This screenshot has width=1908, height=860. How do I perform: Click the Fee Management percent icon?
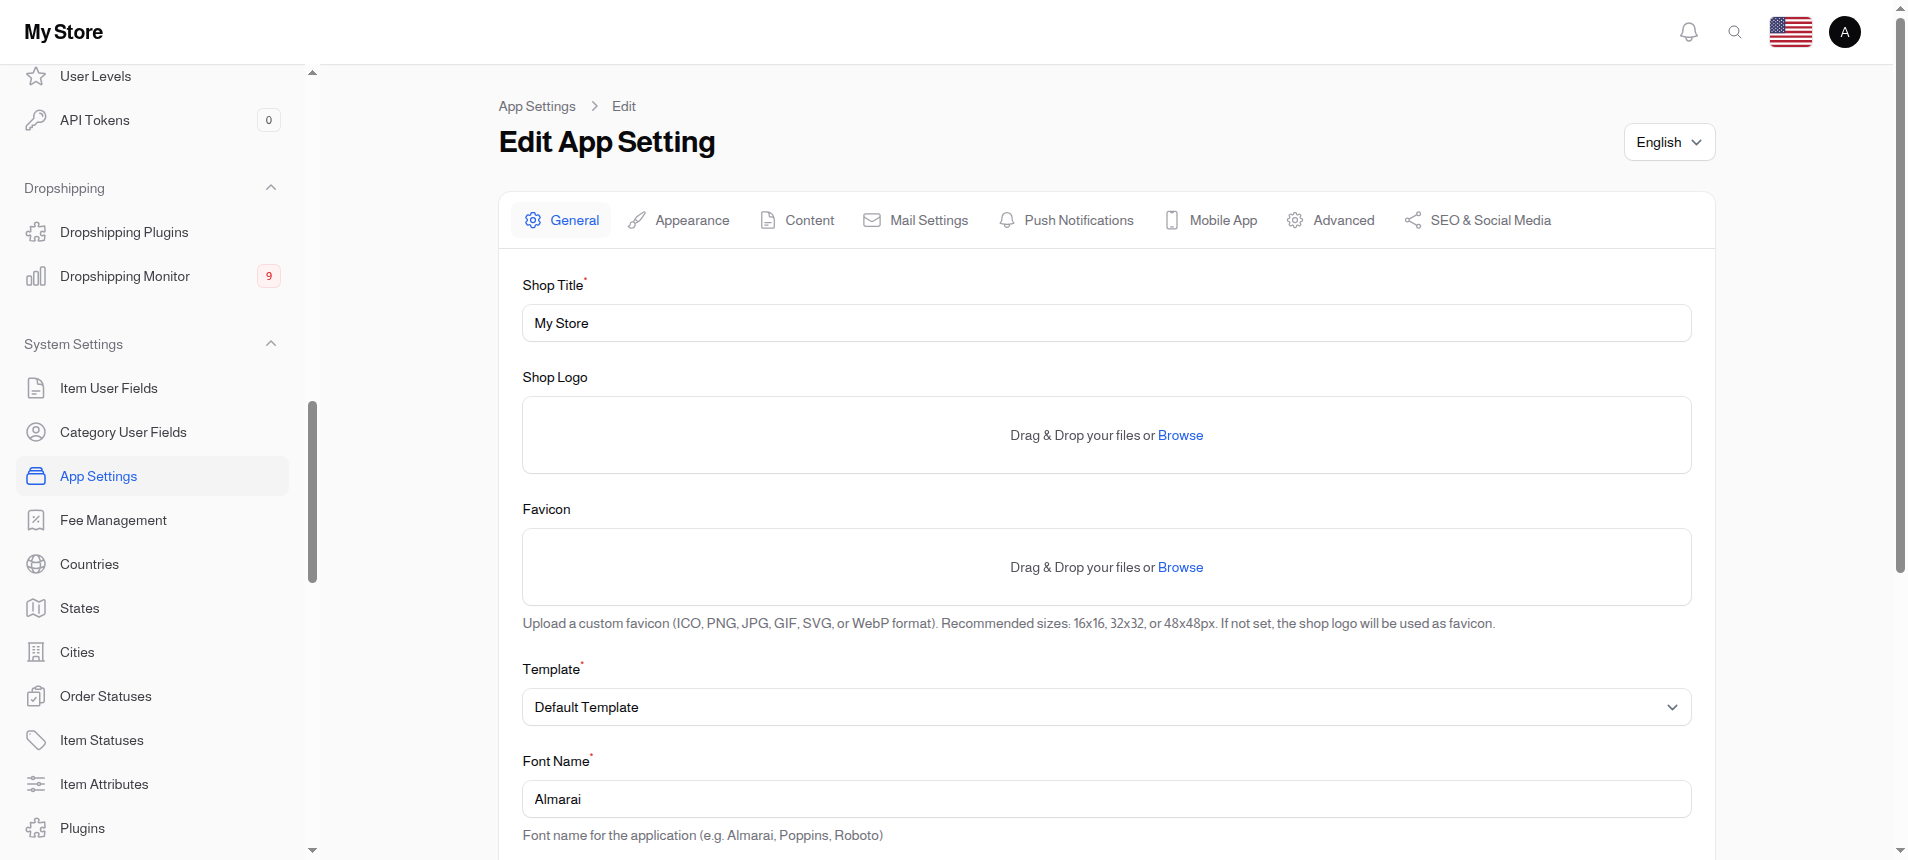click(x=36, y=520)
